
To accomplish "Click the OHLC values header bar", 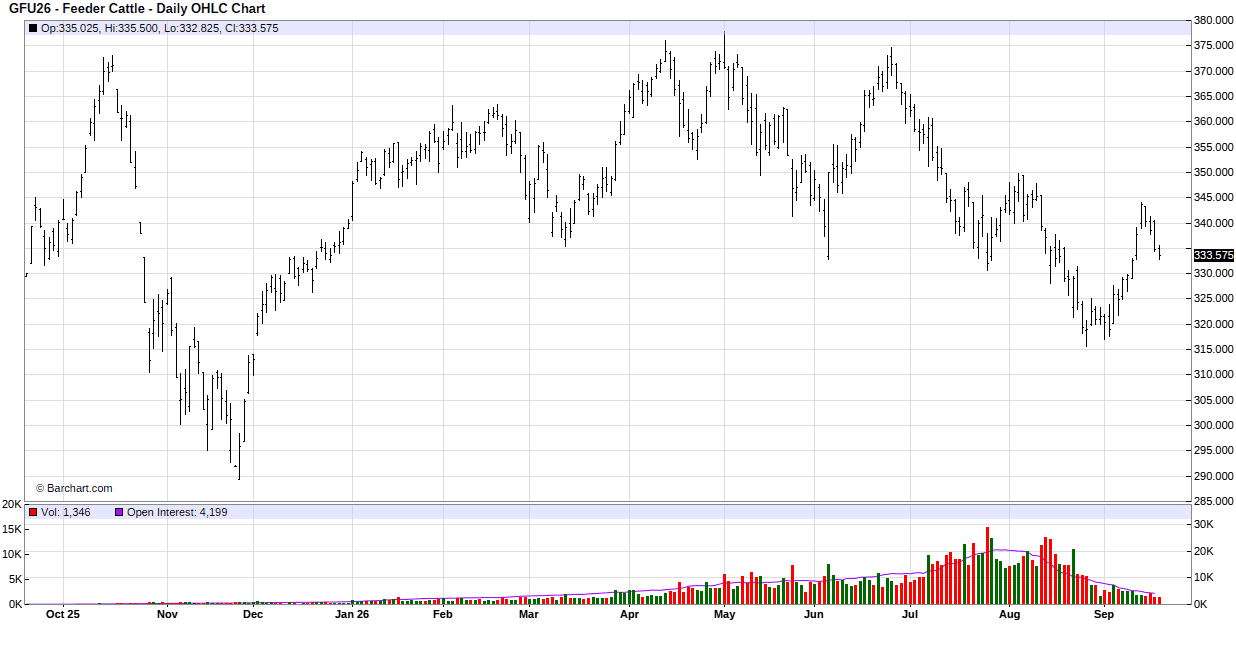I will click(608, 28).
